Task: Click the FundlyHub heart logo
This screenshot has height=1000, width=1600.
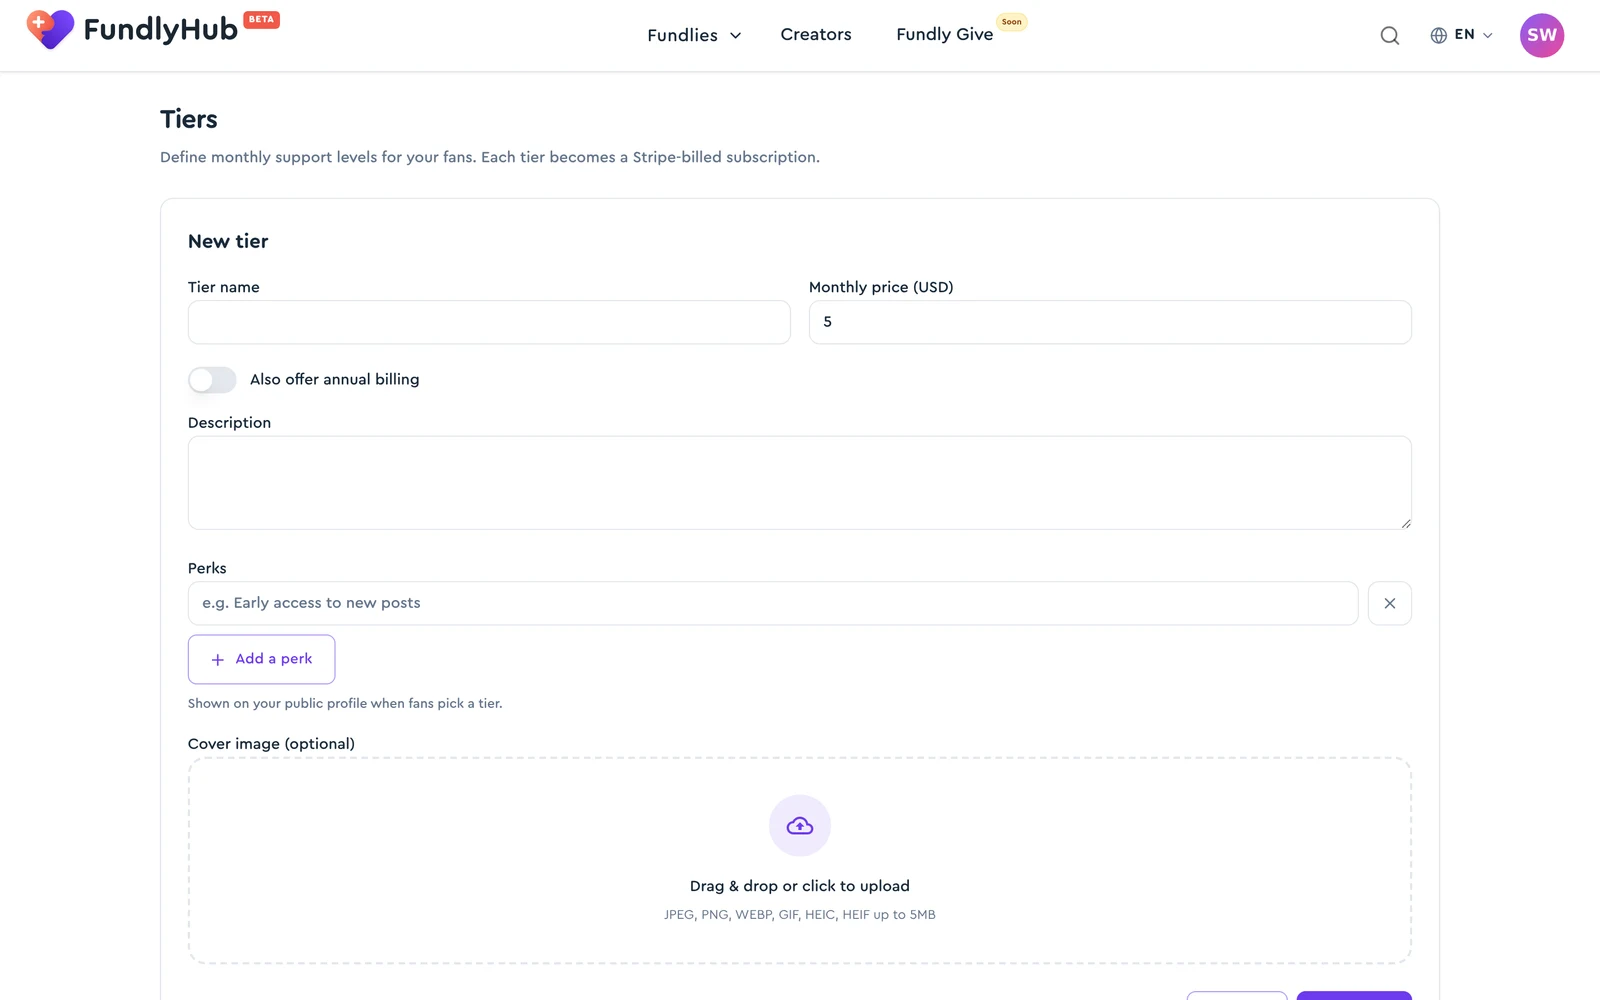Action: point(50,29)
